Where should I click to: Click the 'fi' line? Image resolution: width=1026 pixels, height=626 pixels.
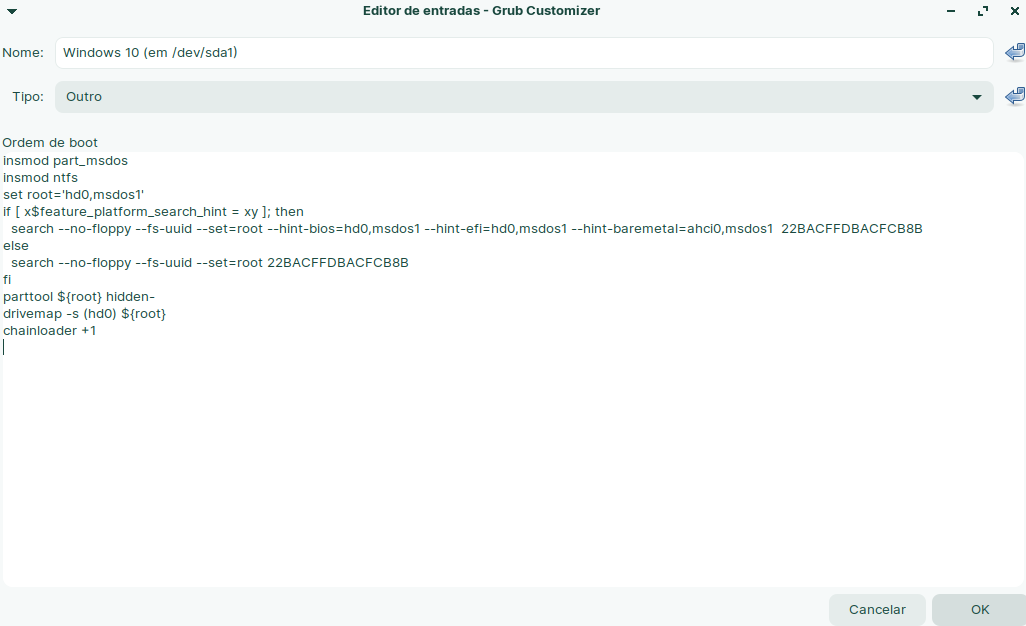7,280
